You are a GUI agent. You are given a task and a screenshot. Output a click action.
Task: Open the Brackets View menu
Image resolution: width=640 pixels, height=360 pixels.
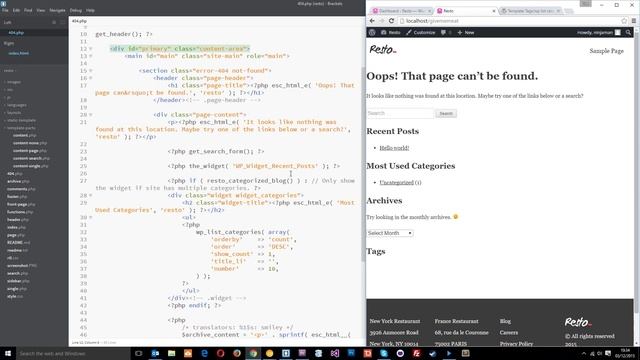(40, 10)
